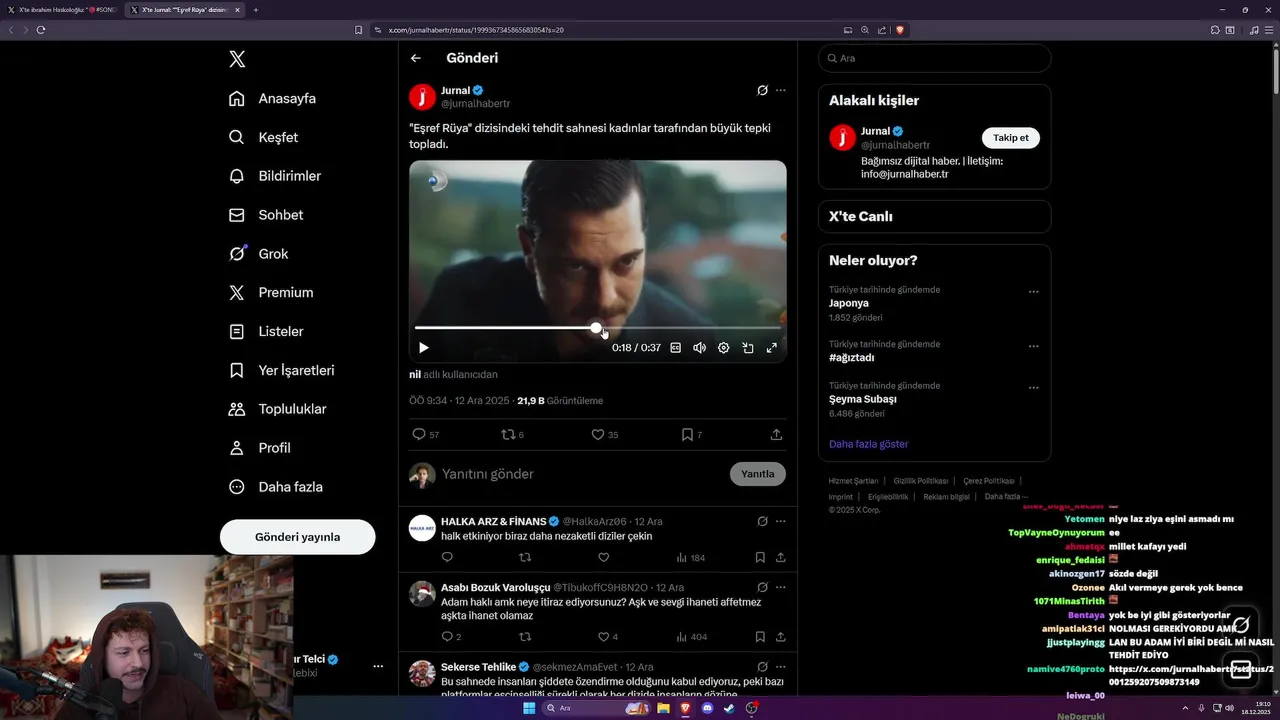Open the Gizlilik Politikası footer link
This screenshot has width=1280, height=720.
[x=921, y=481]
